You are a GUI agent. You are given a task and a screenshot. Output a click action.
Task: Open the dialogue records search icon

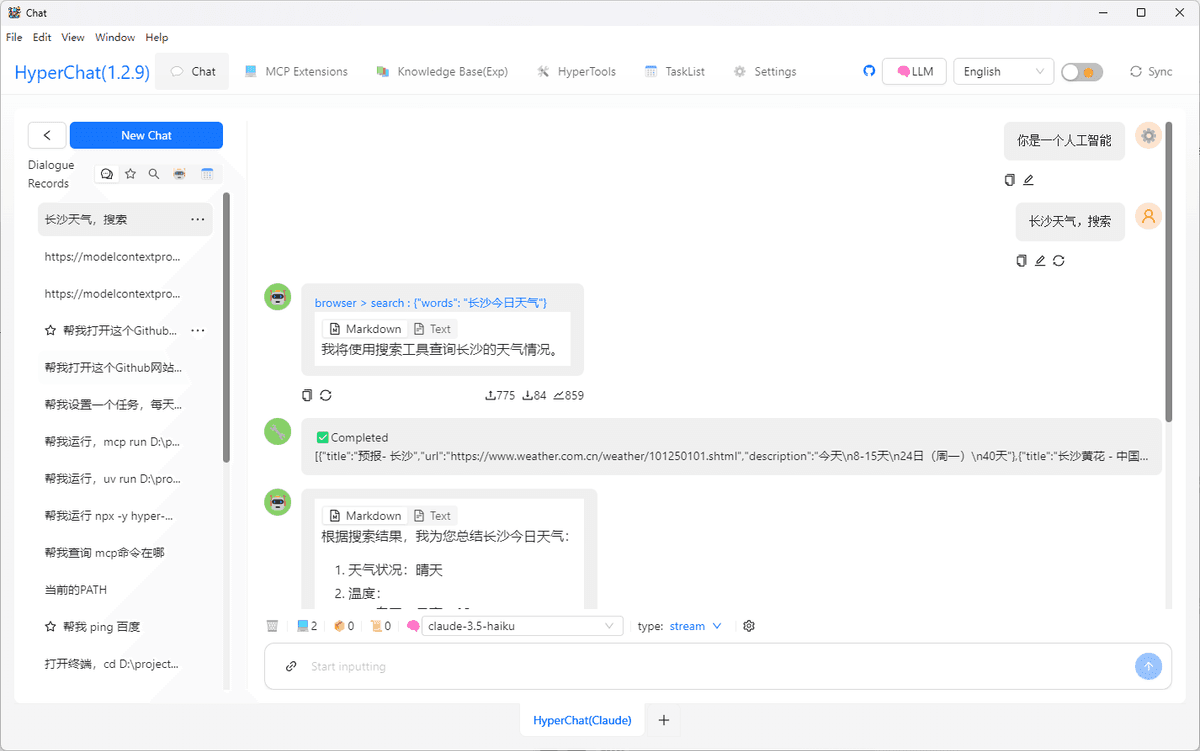[154, 174]
